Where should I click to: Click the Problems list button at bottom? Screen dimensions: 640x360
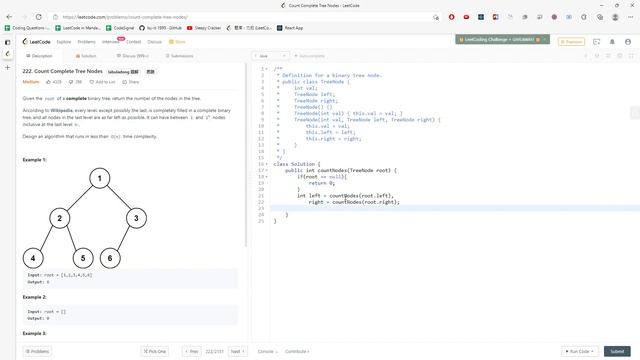point(37,351)
